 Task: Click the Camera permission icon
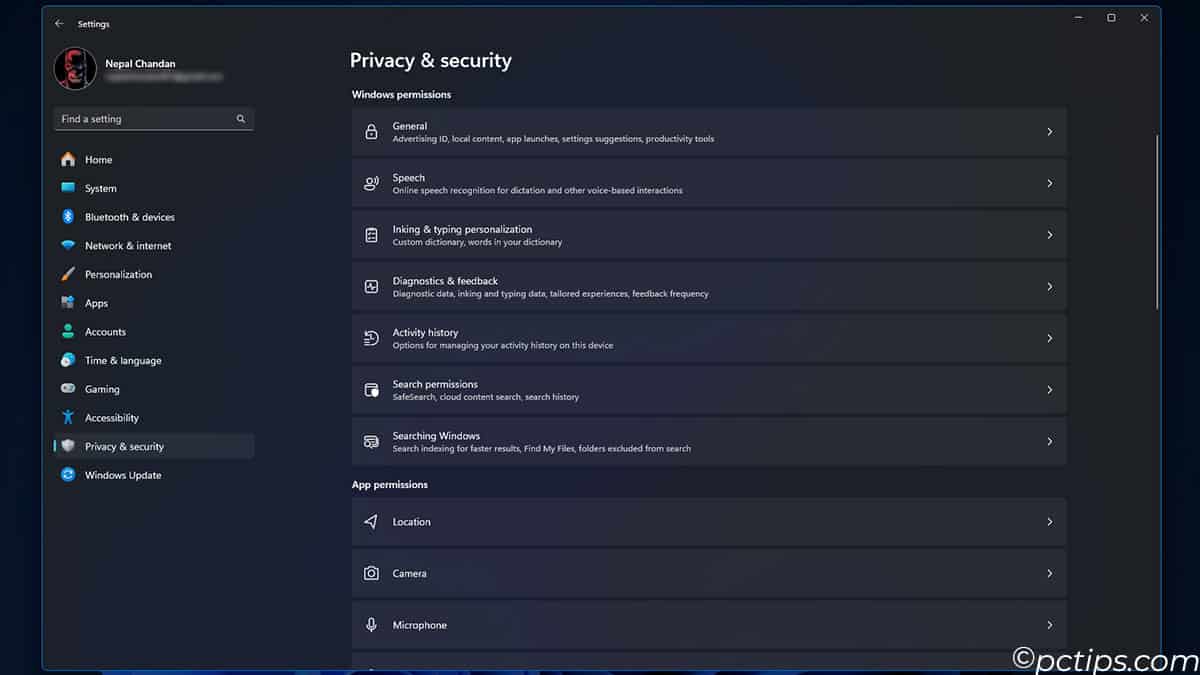(371, 574)
